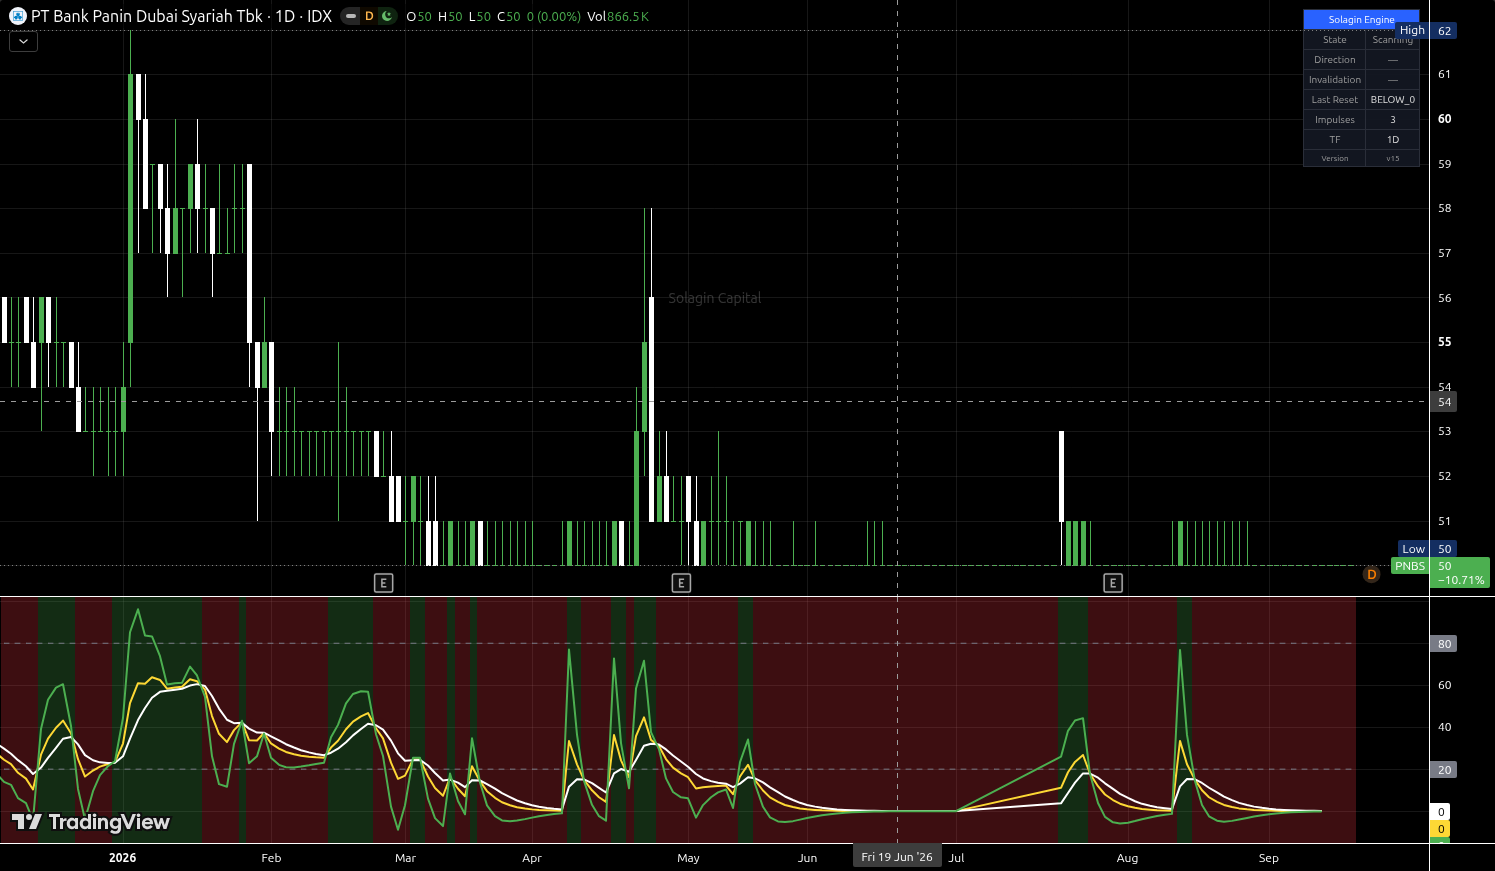The image size is (1495, 871).
Task: Click the Vol 866.5K legend value
Action: tap(618, 16)
